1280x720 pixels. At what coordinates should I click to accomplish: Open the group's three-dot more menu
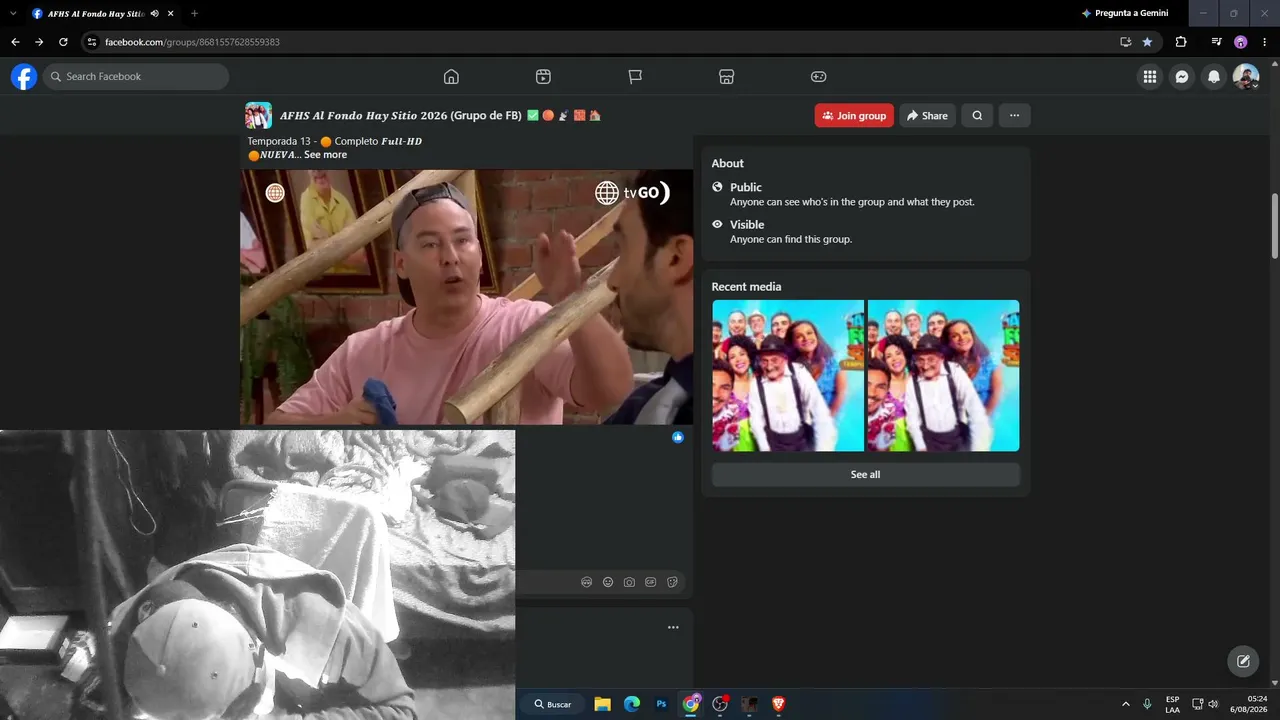(1014, 116)
